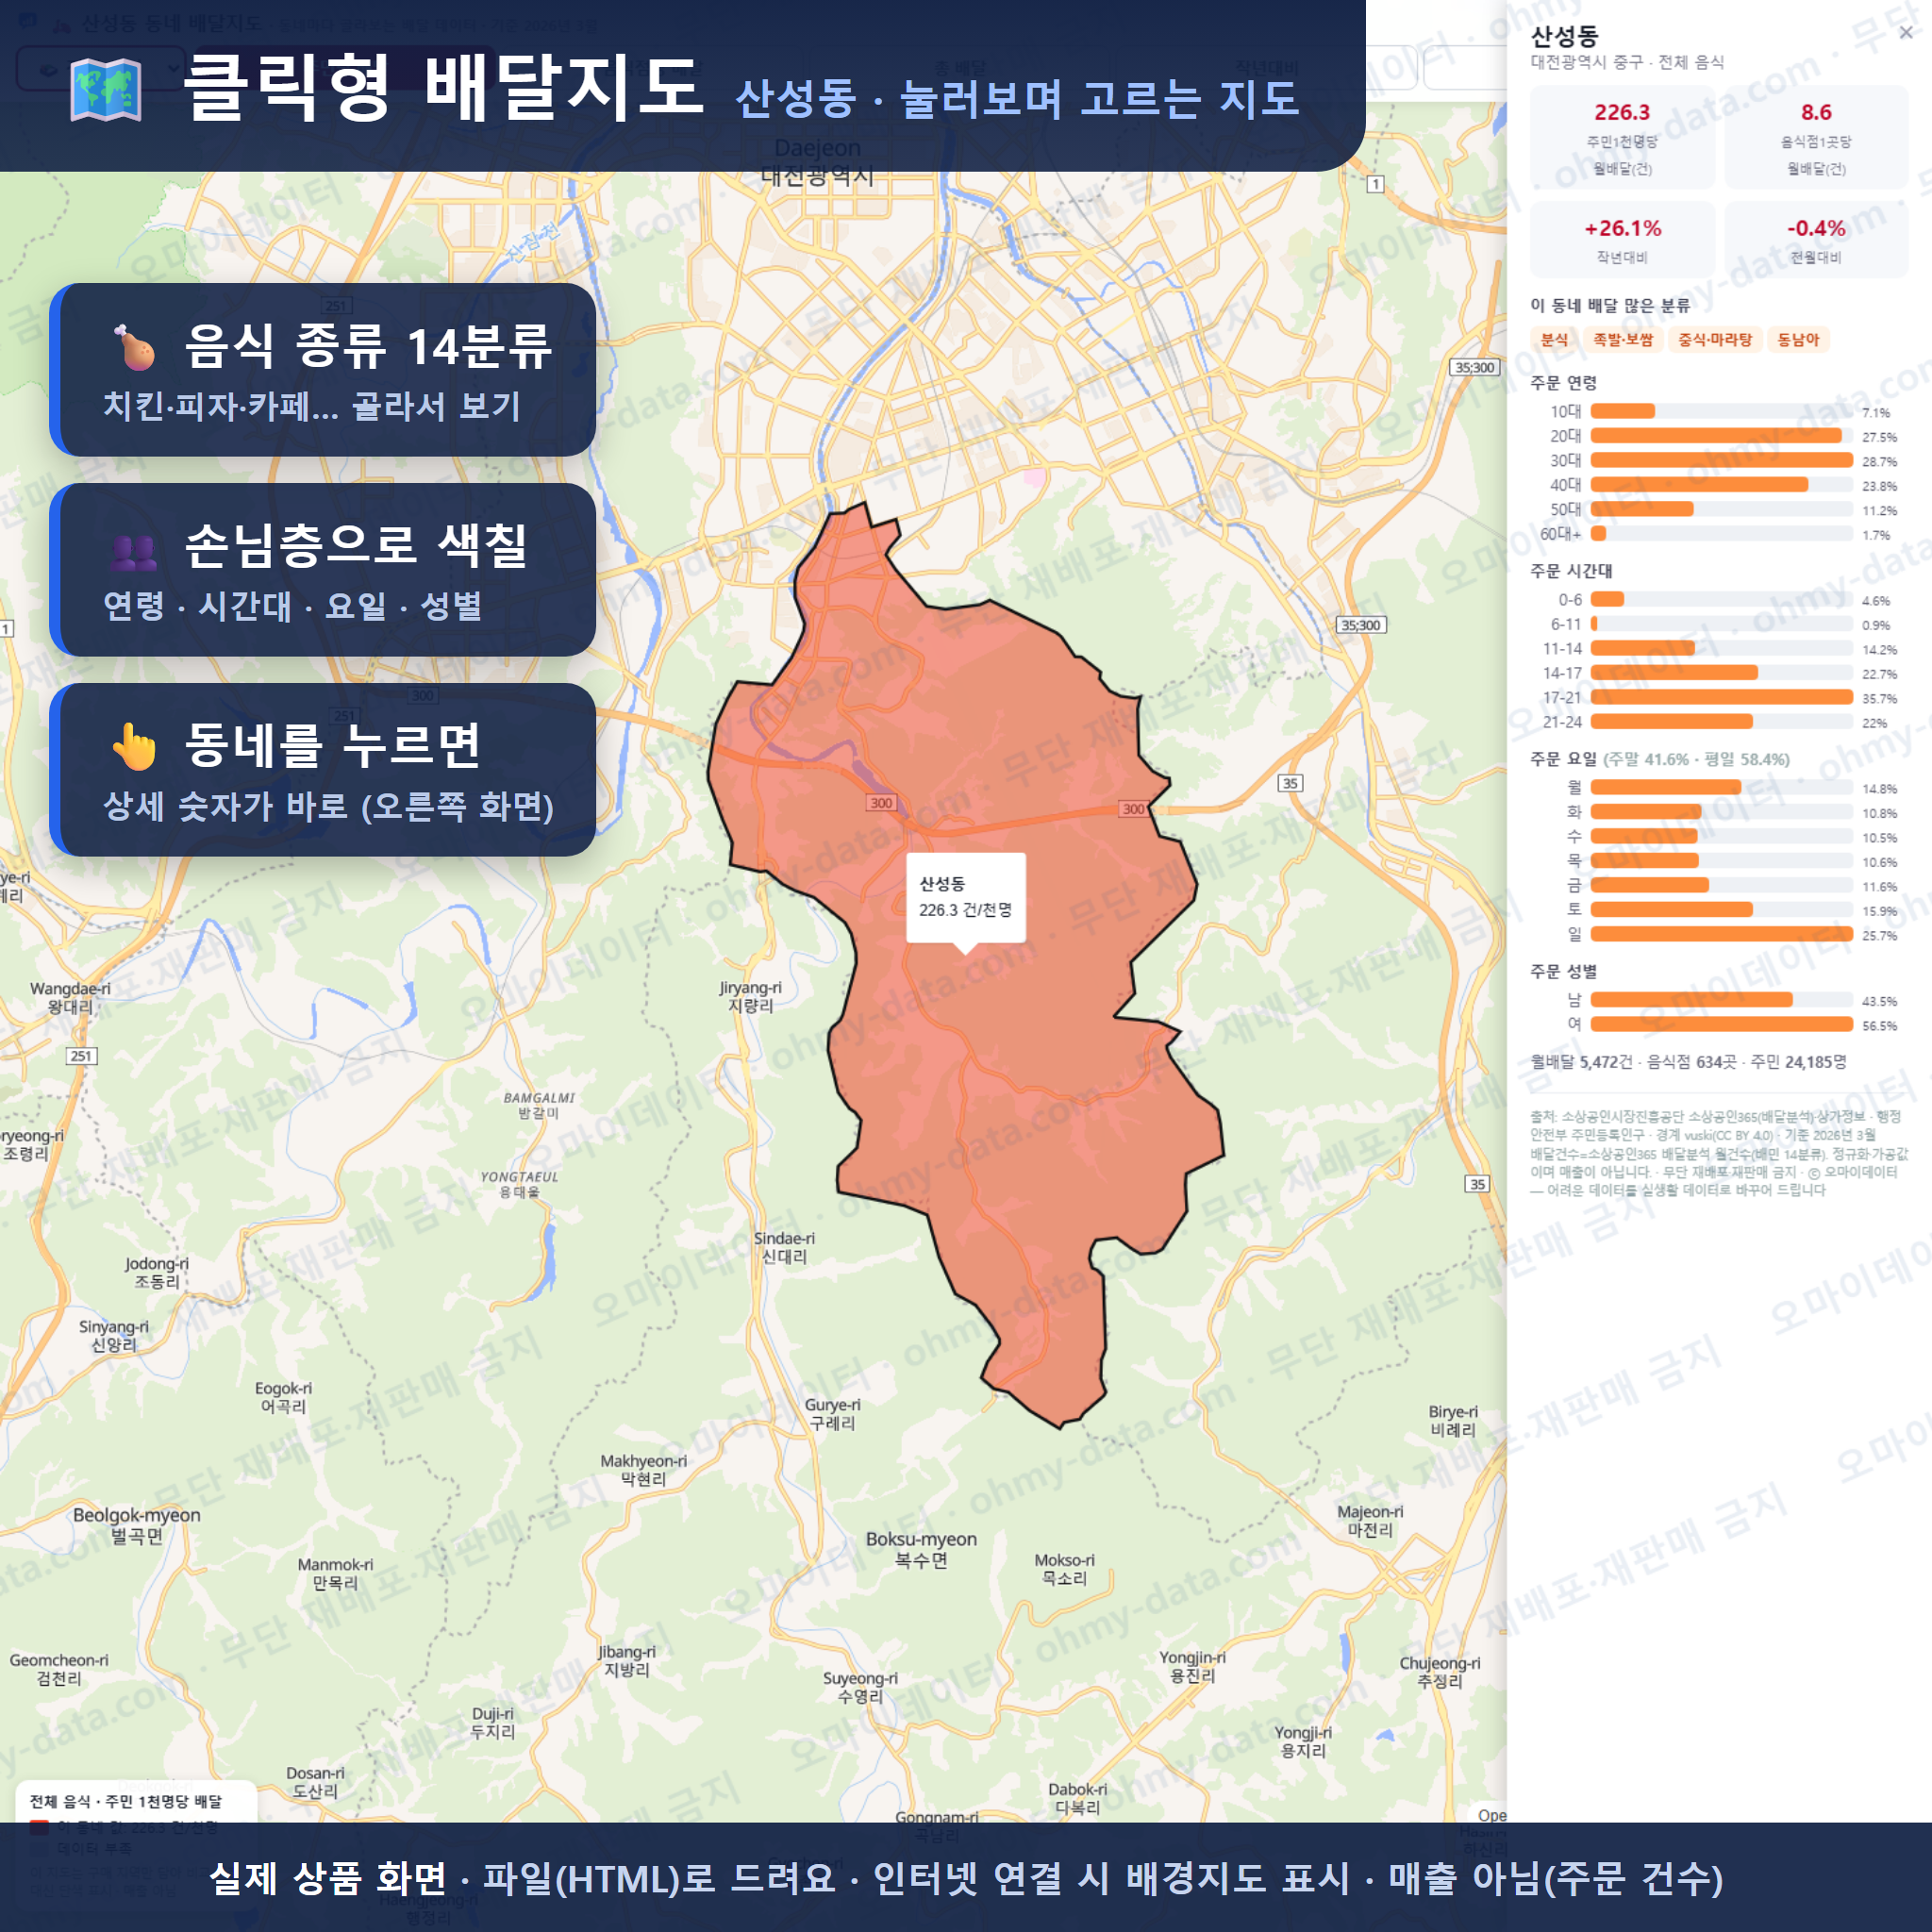Click the Suyeong-ri 수영리 map label
This screenshot has width=1932, height=1932.
coord(860,1688)
